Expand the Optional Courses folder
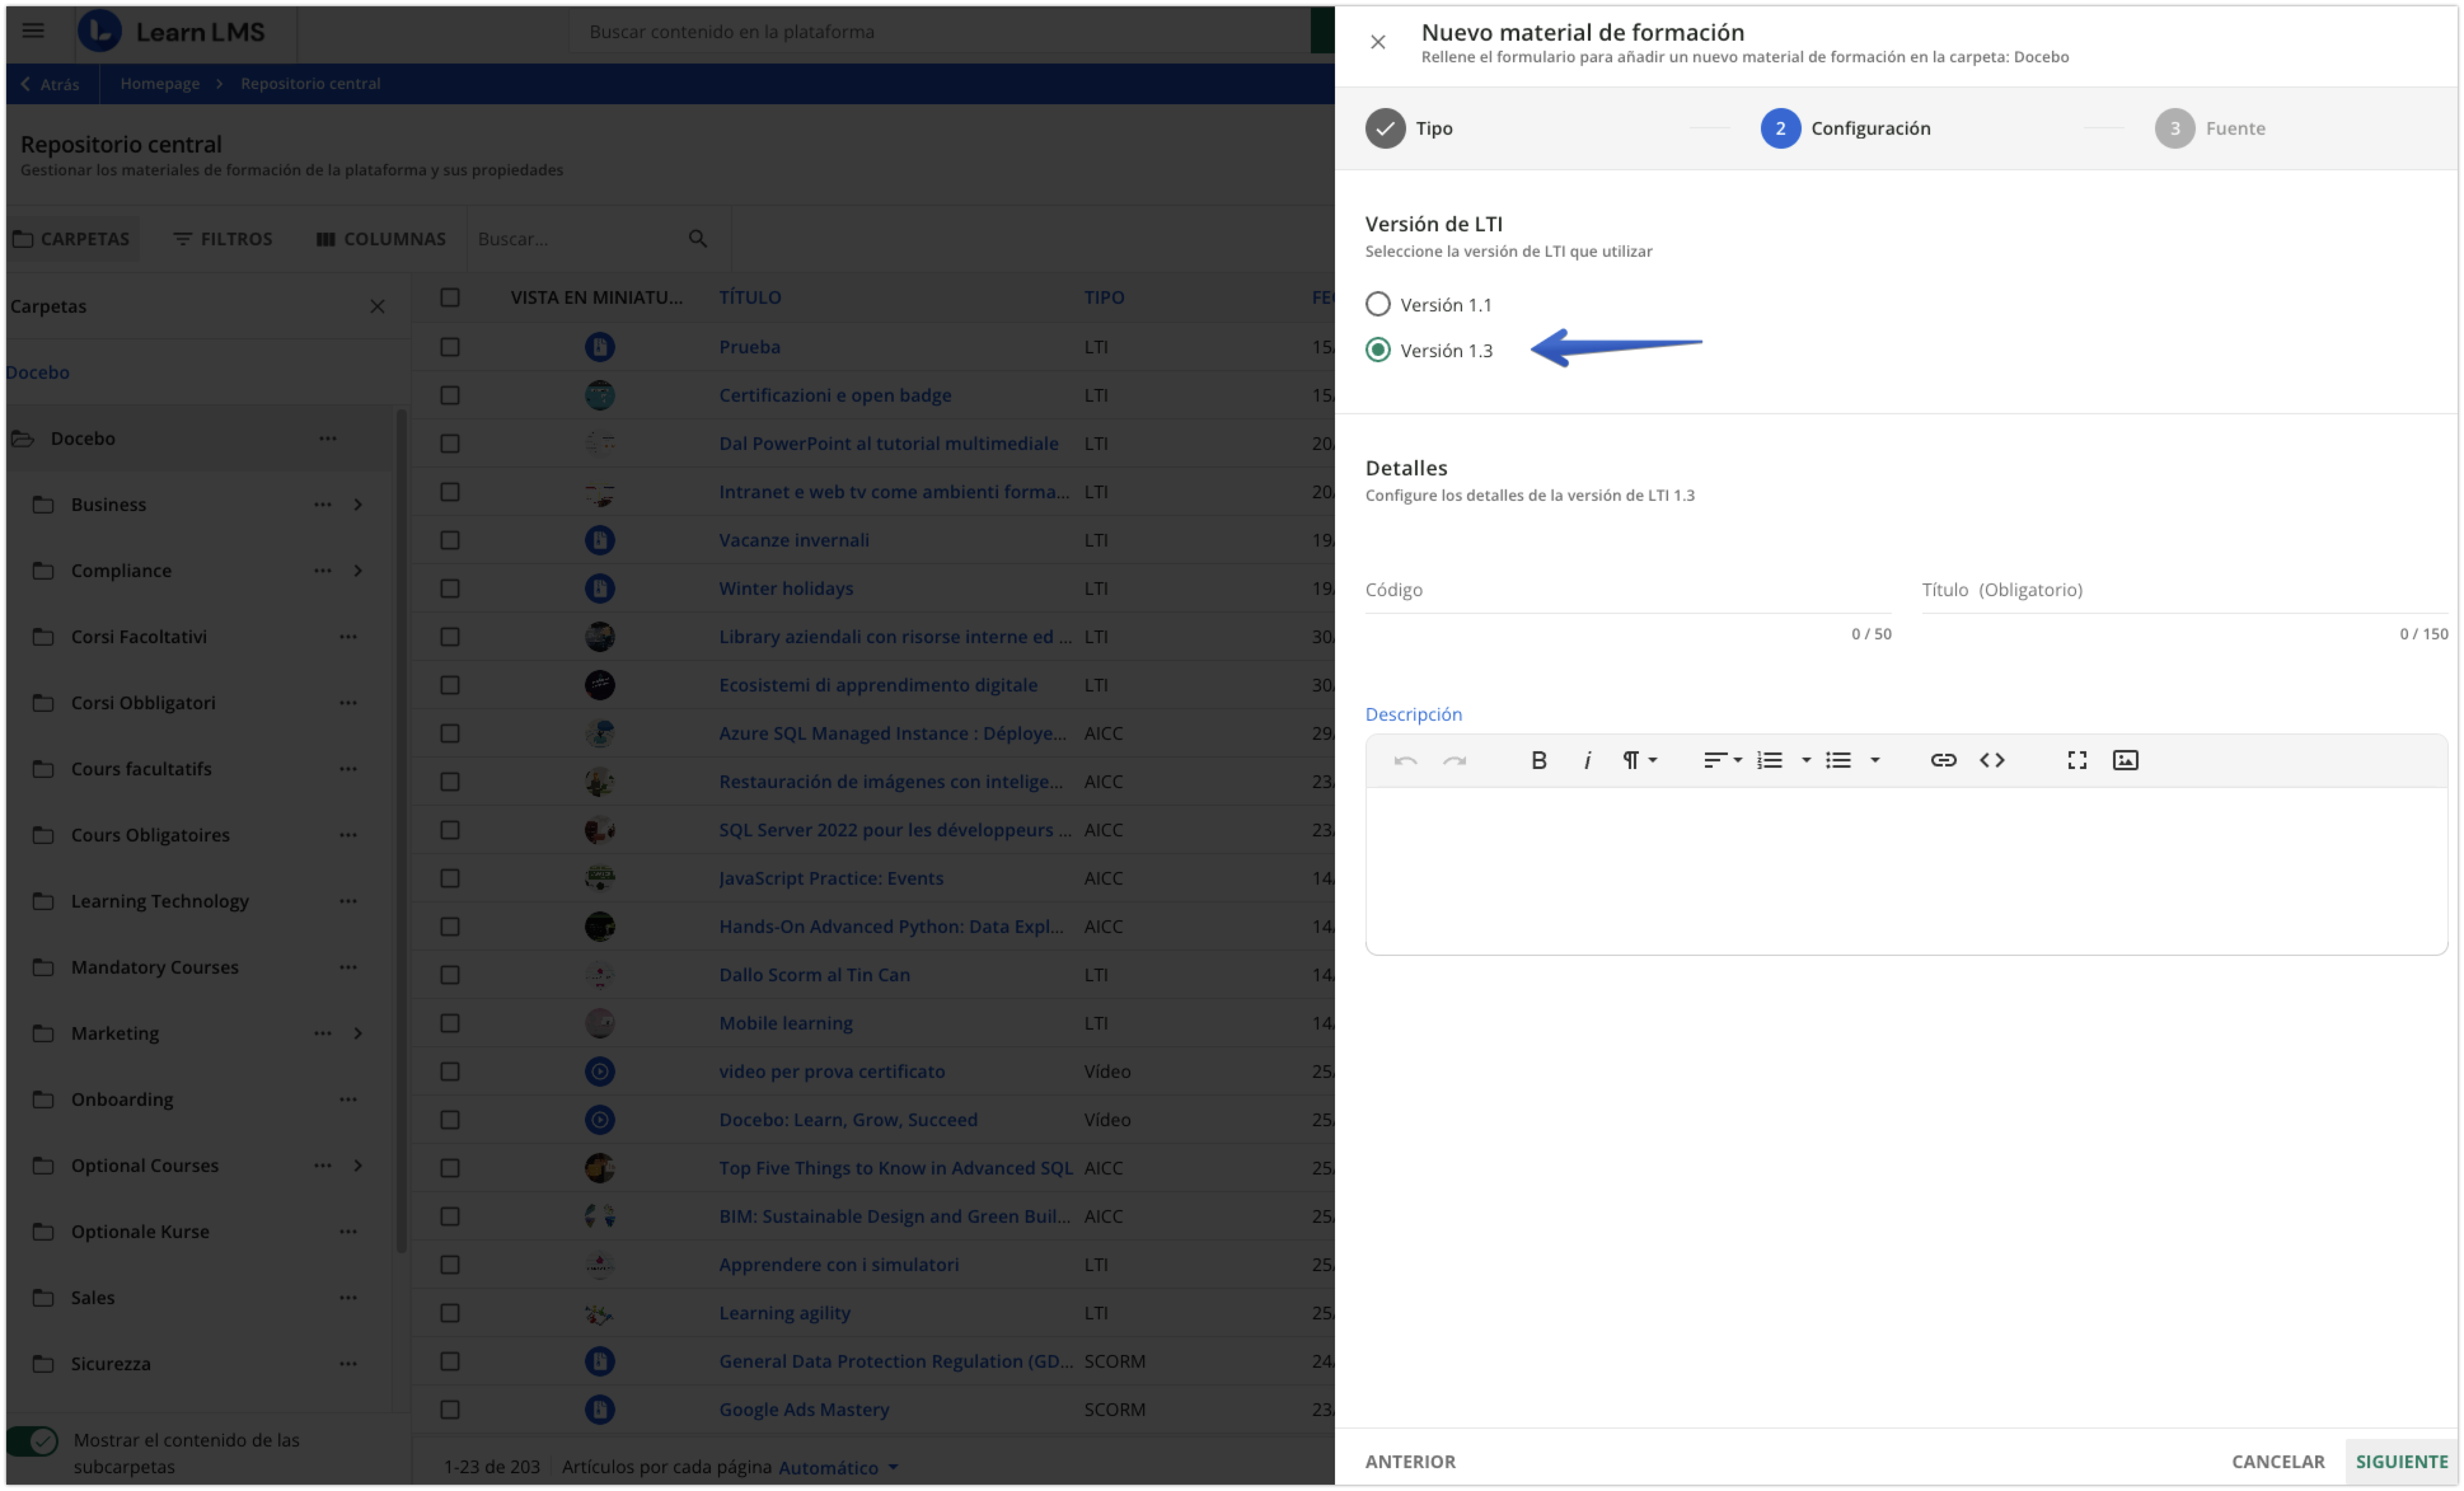 point(358,1165)
